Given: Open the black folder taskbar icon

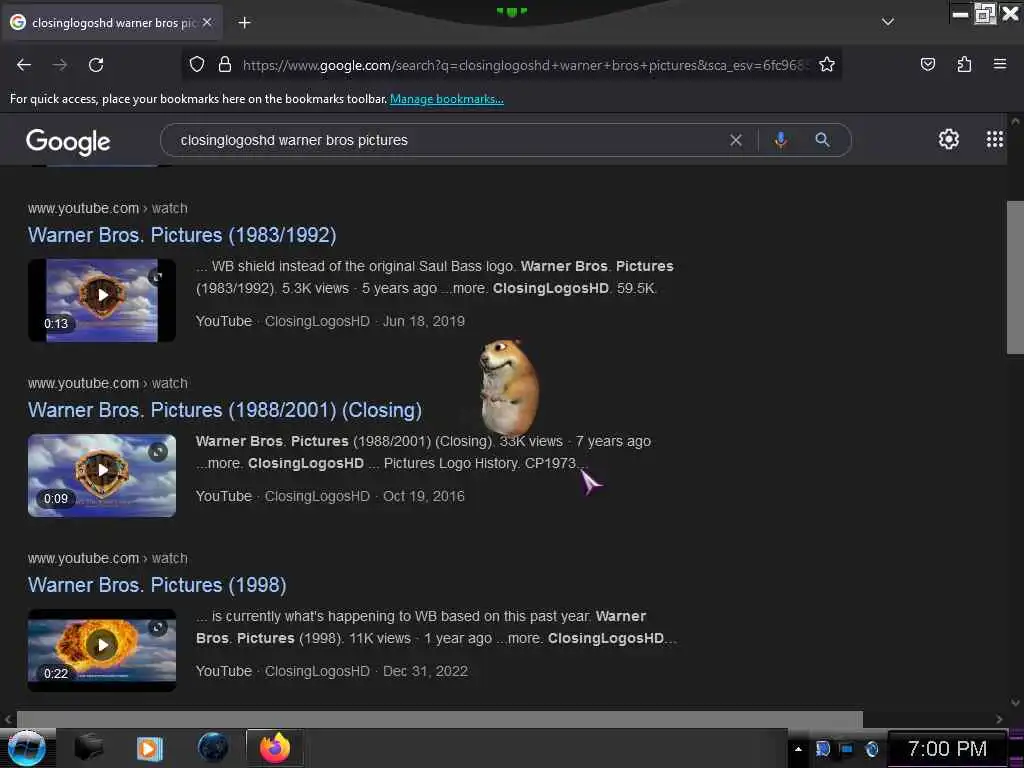Looking at the screenshot, I should click(89, 747).
